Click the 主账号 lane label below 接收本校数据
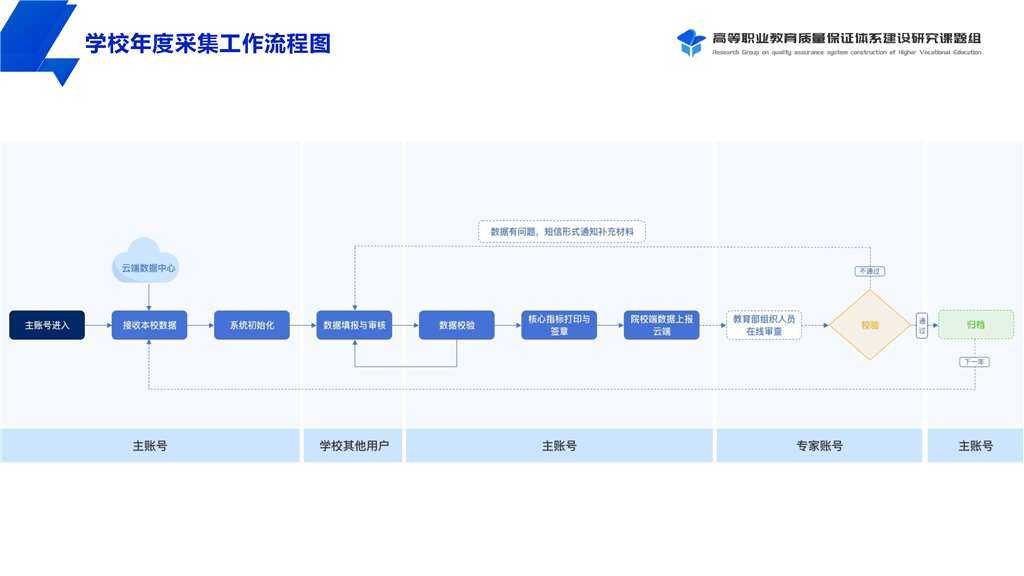Image resolution: width=1024 pixels, height=576 pixels. pos(150,446)
